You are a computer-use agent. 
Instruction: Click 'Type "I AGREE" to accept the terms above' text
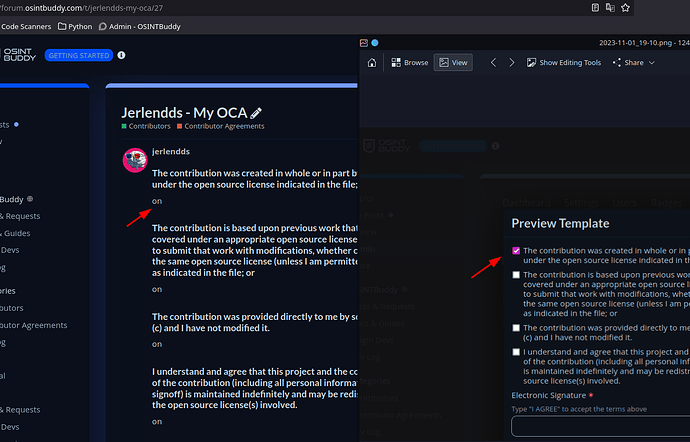coord(579,409)
